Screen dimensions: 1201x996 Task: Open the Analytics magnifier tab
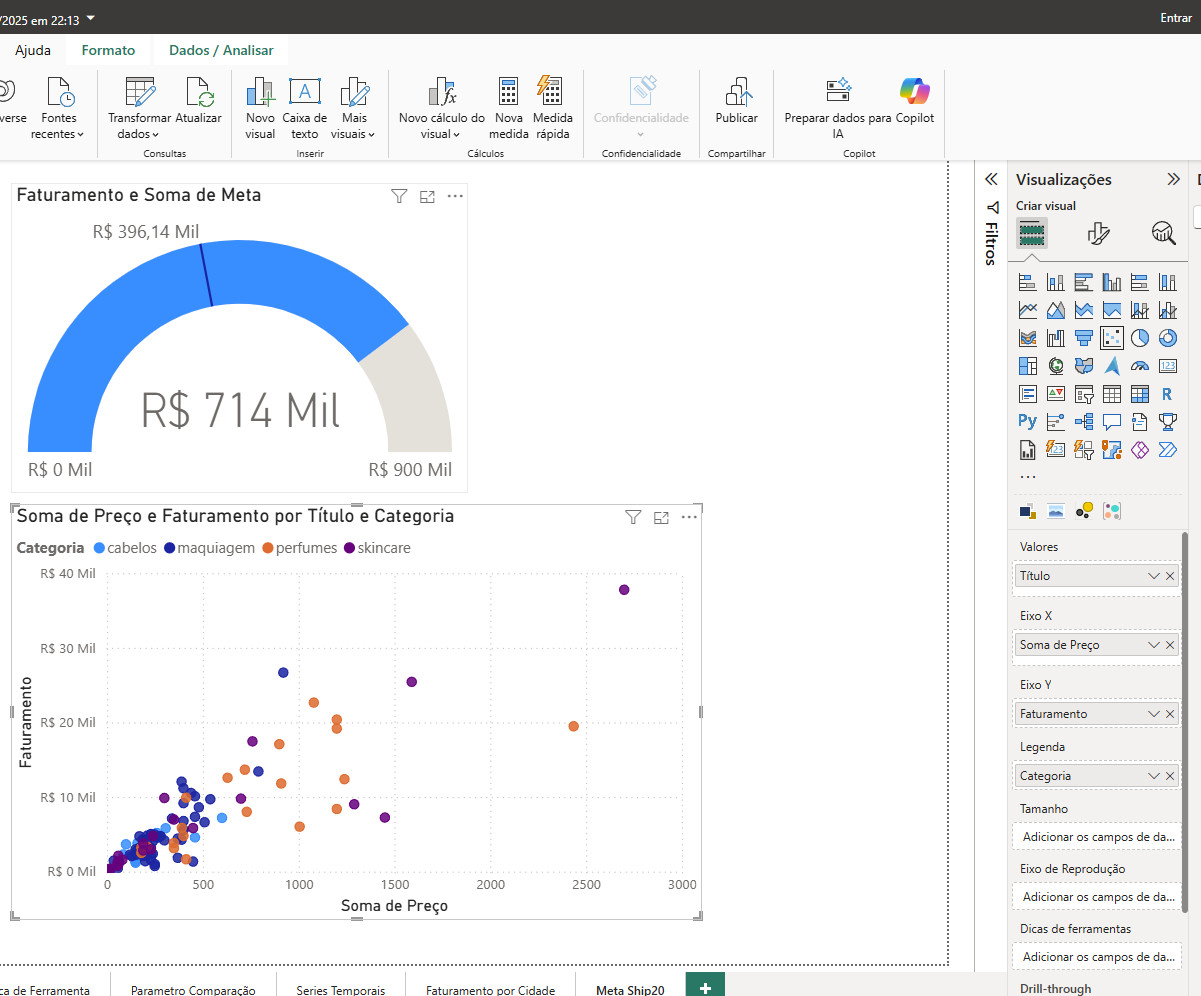click(x=1164, y=234)
